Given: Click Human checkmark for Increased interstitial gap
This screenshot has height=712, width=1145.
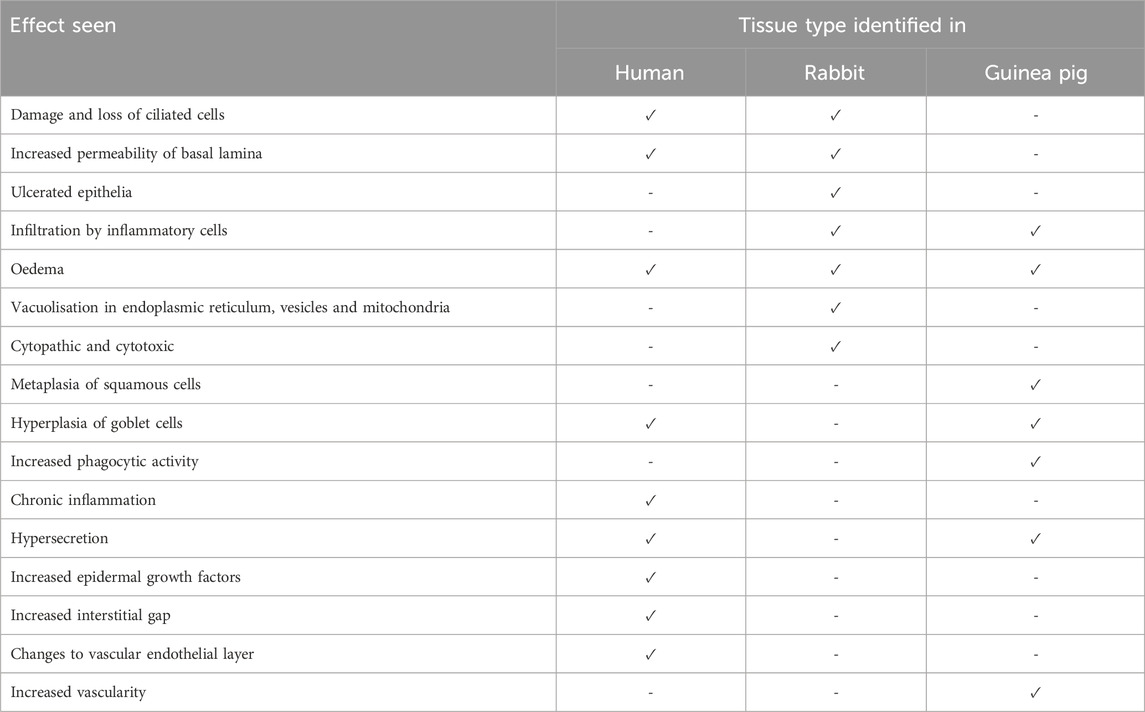Looking at the screenshot, I should click(x=650, y=615).
